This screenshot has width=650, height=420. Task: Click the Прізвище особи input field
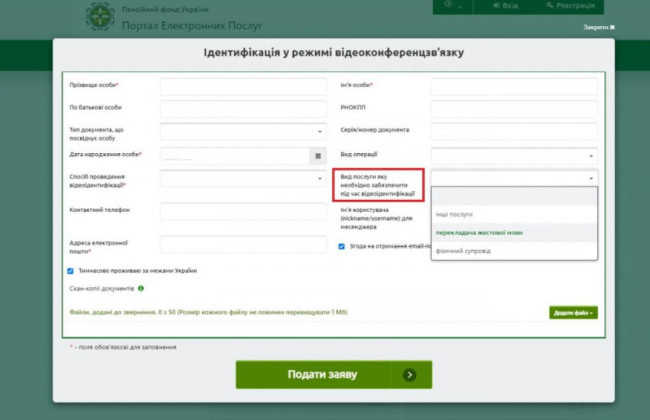[x=244, y=87]
